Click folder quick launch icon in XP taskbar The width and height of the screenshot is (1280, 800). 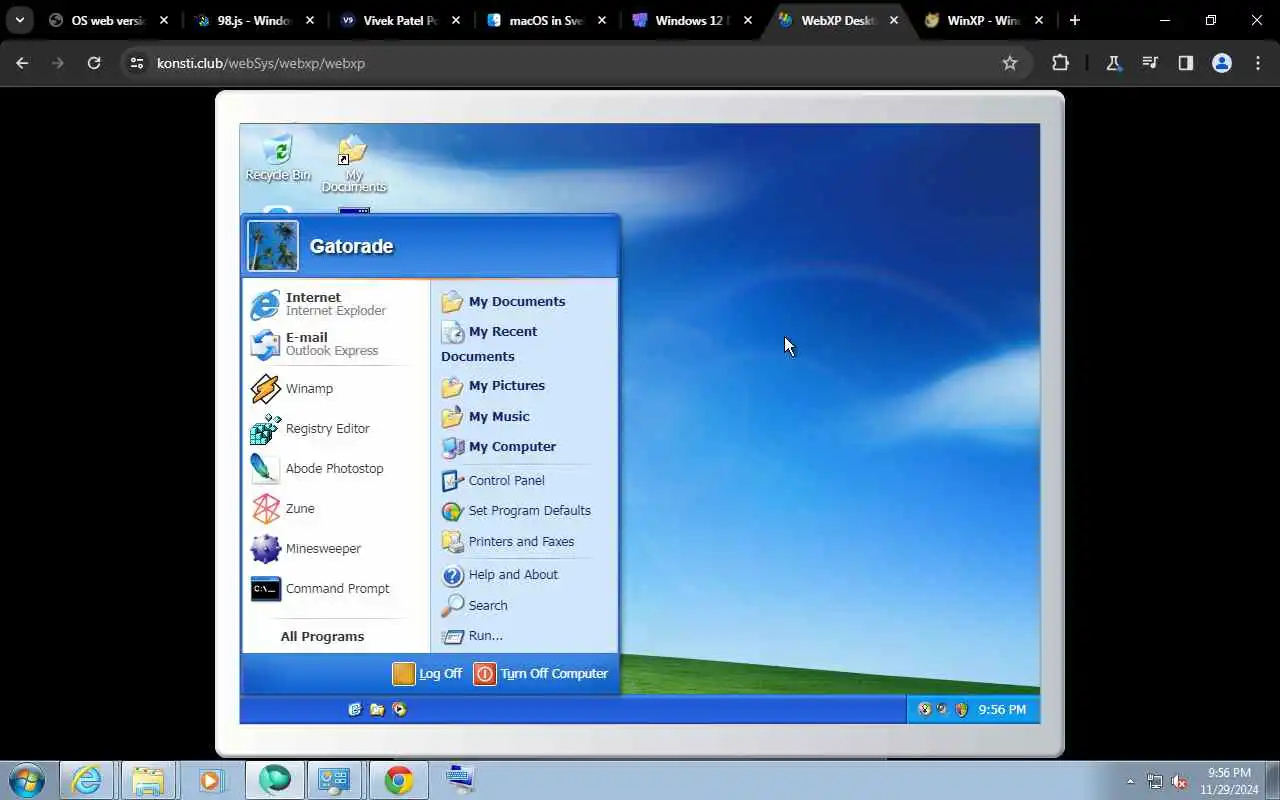[377, 709]
